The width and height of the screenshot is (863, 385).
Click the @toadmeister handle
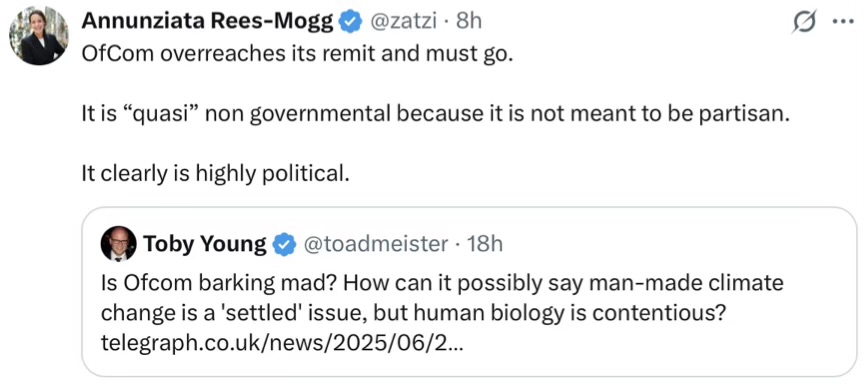coord(376,244)
